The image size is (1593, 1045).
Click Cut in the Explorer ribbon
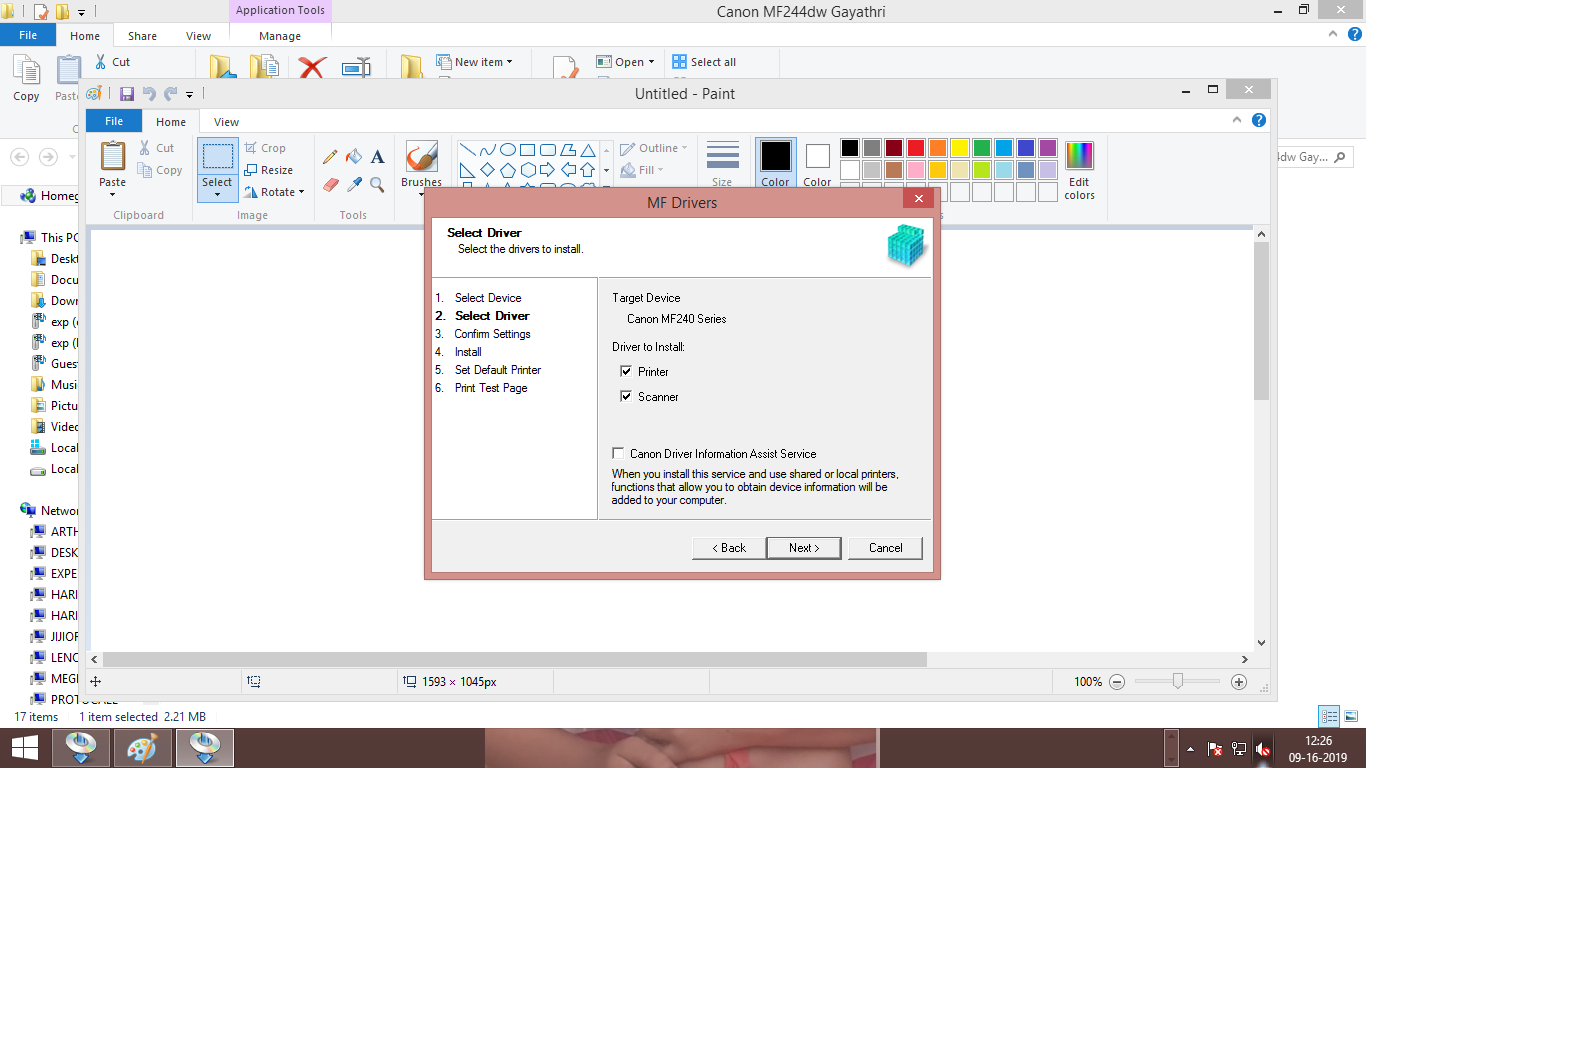[x=112, y=62]
